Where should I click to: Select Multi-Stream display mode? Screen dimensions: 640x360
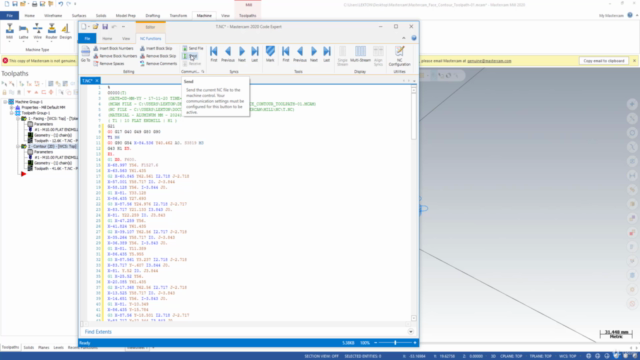[x=360, y=54]
